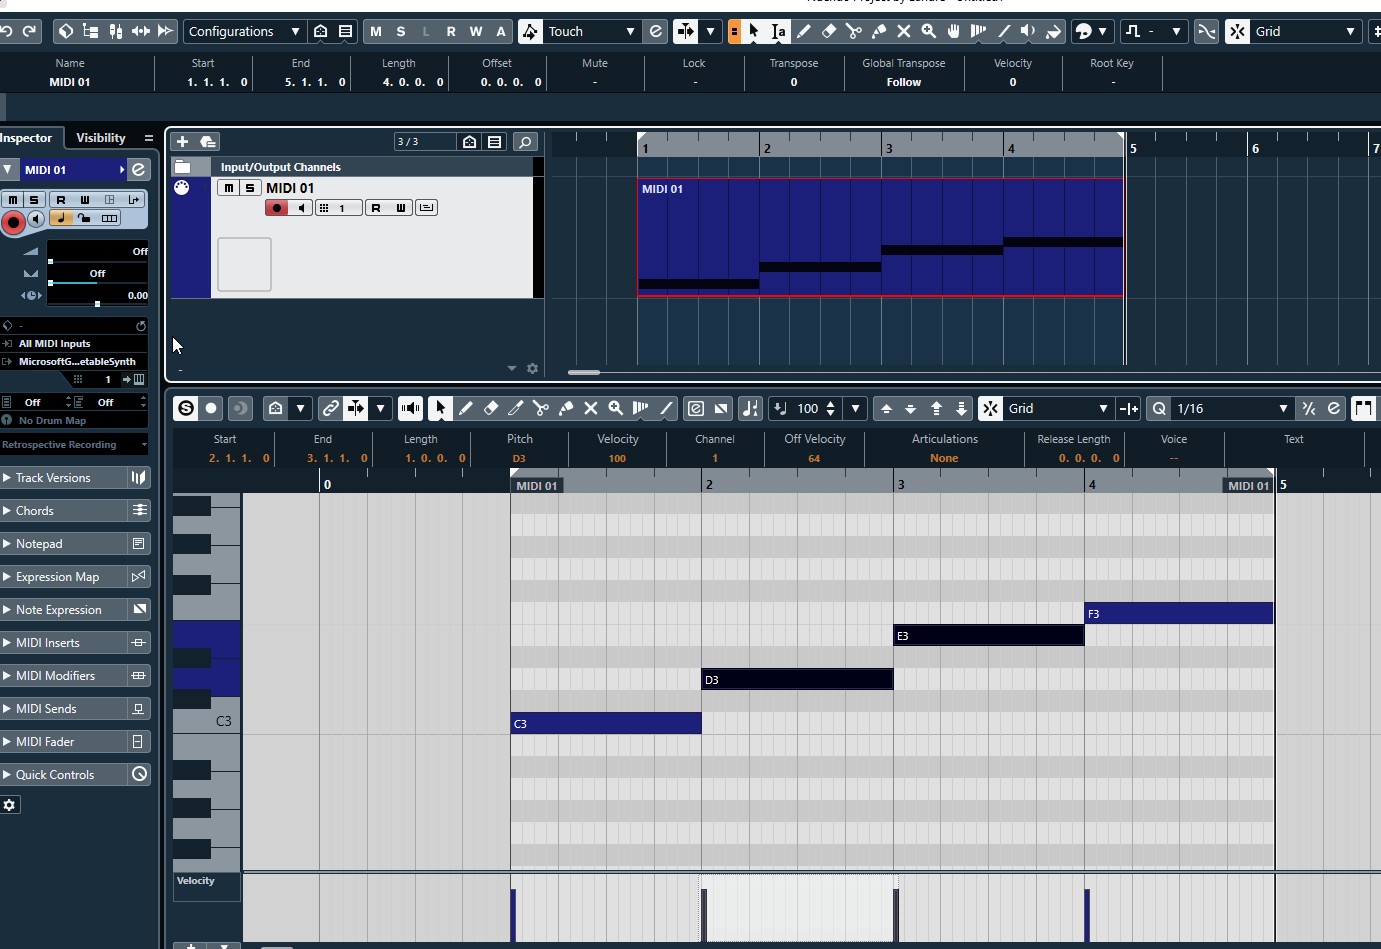The height and width of the screenshot is (949, 1381).
Task: Open the Configurations dropdown
Action: 244,31
